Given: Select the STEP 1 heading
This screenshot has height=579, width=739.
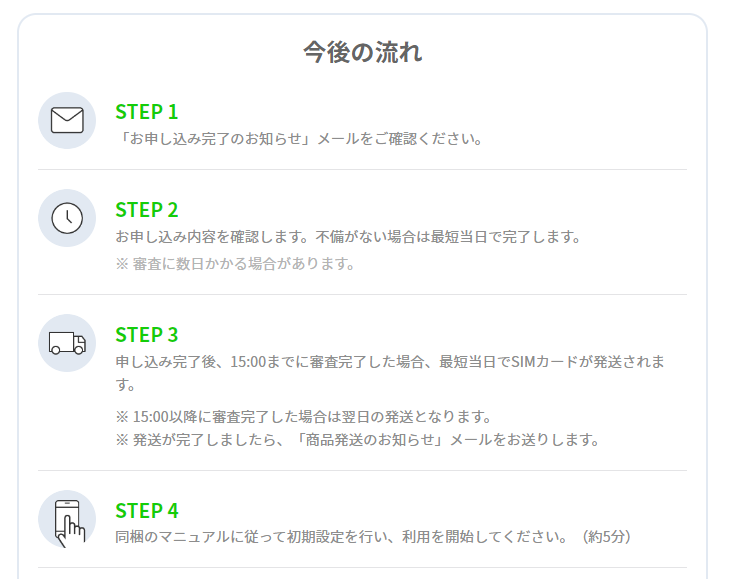Looking at the screenshot, I should [147, 112].
